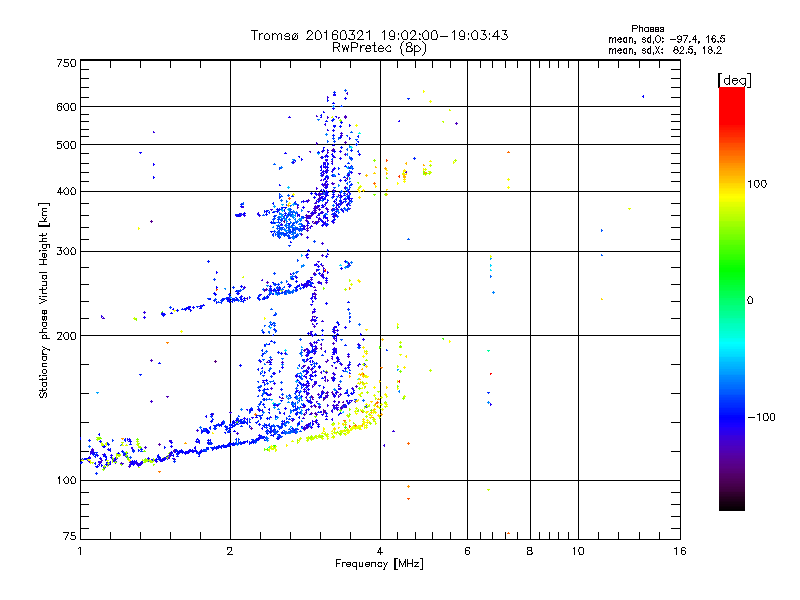Click the 'mean, sd,X: 82.5, 18.2' line
Image resolution: width=800 pixels, height=600 pixels.
pos(665,50)
